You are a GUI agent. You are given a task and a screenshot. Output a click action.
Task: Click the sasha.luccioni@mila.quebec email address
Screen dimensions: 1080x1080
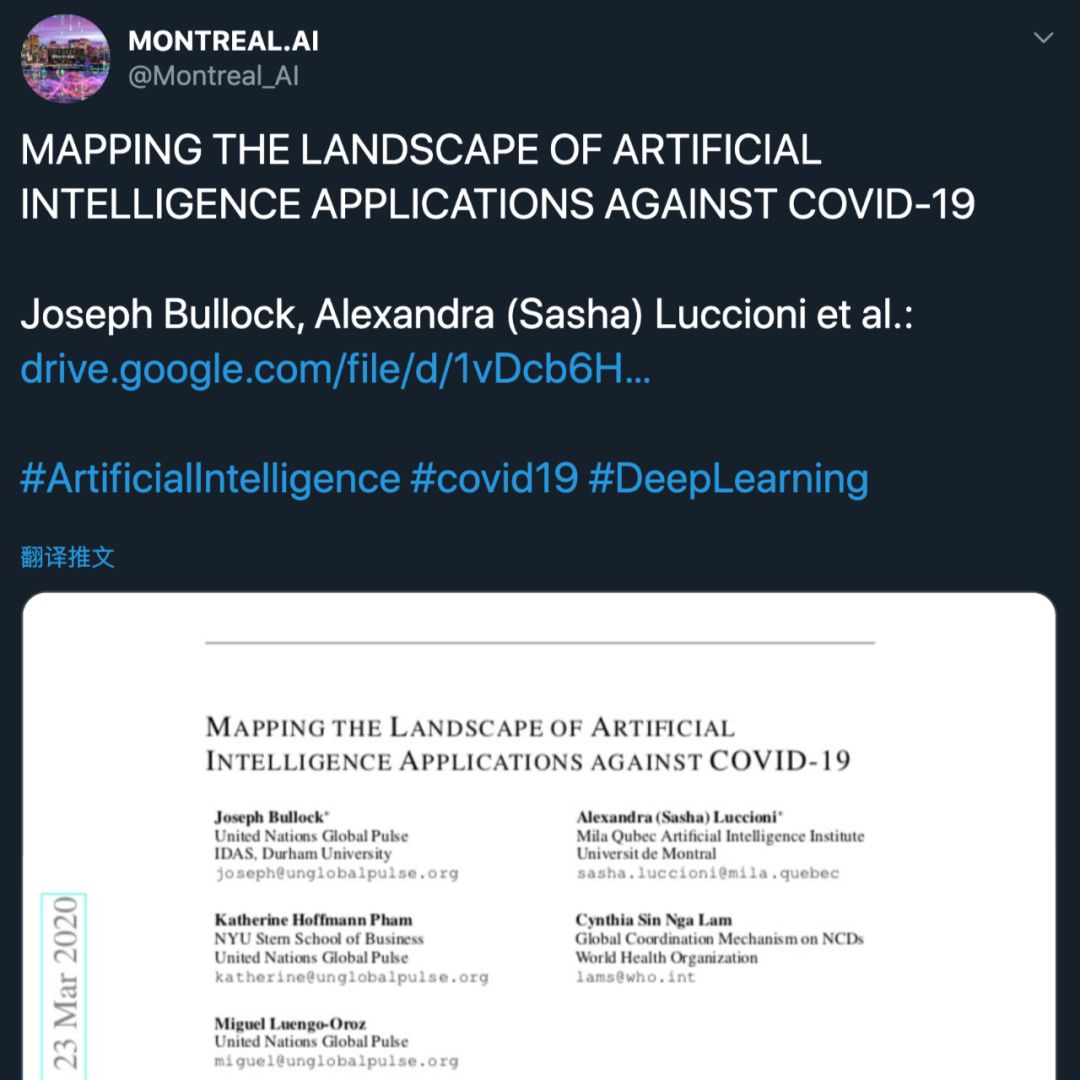(x=707, y=873)
